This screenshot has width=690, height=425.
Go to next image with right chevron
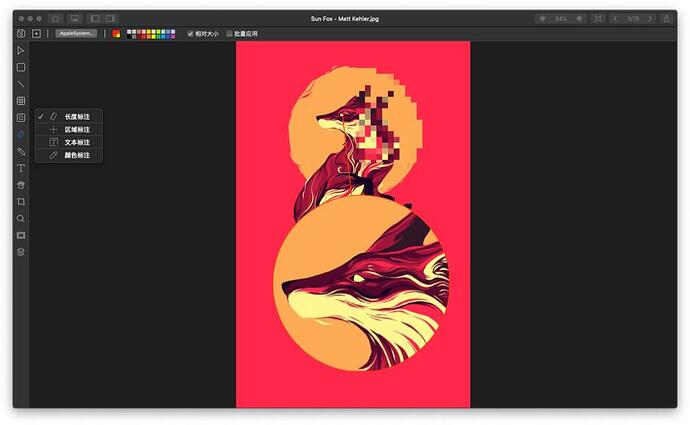650,18
